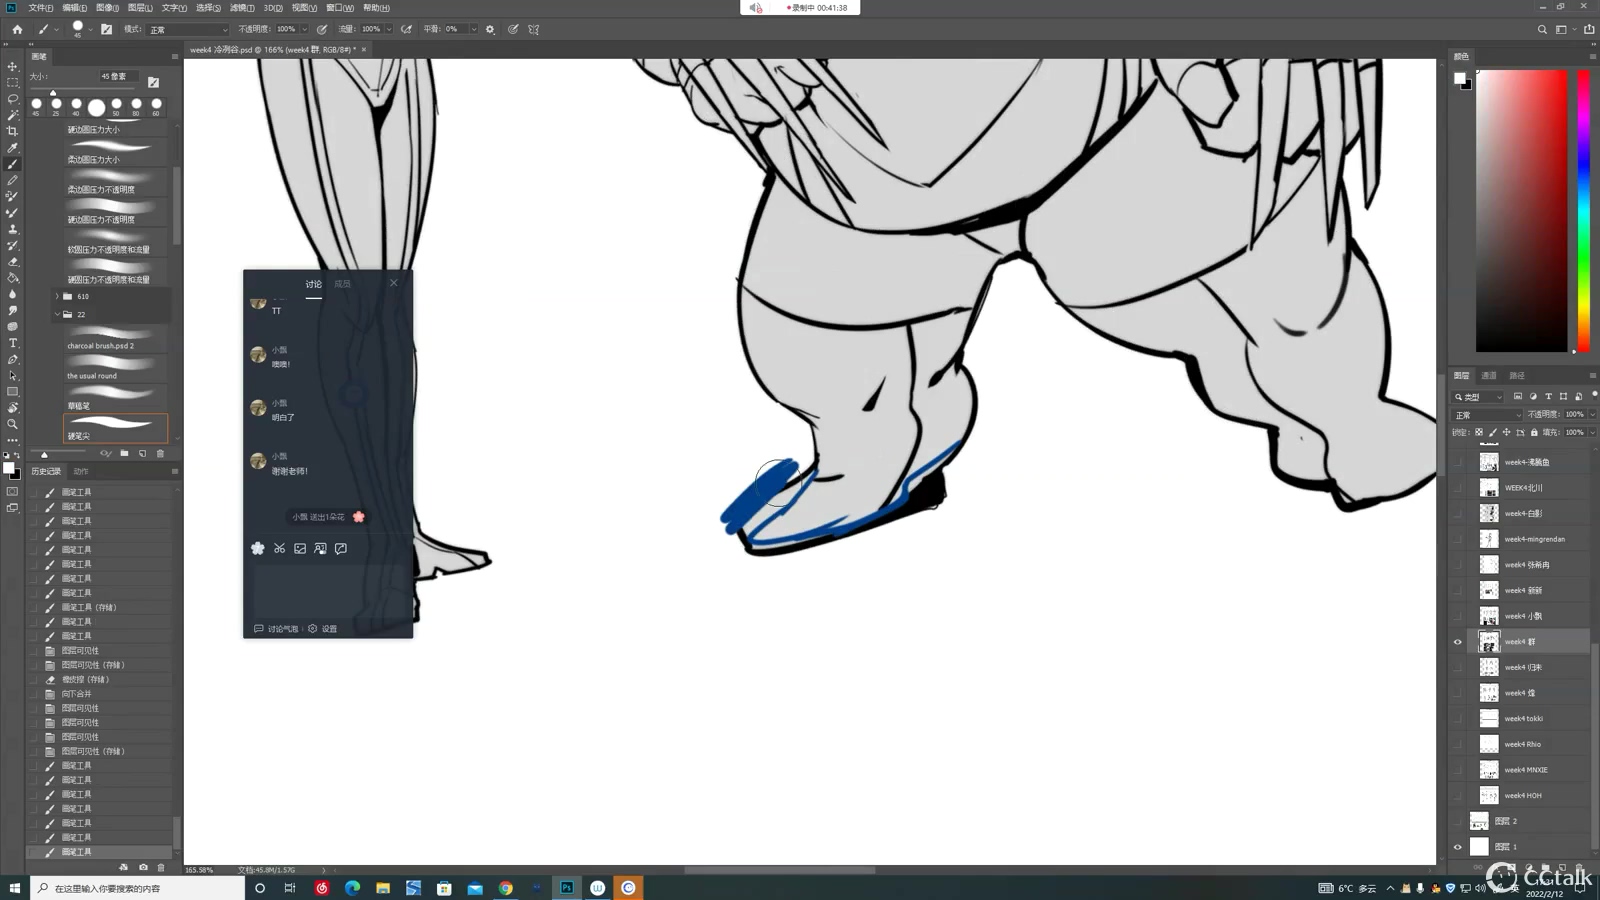Toggle the brush settings panel icon
This screenshot has width=1600, height=900.
(x=107, y=29)
